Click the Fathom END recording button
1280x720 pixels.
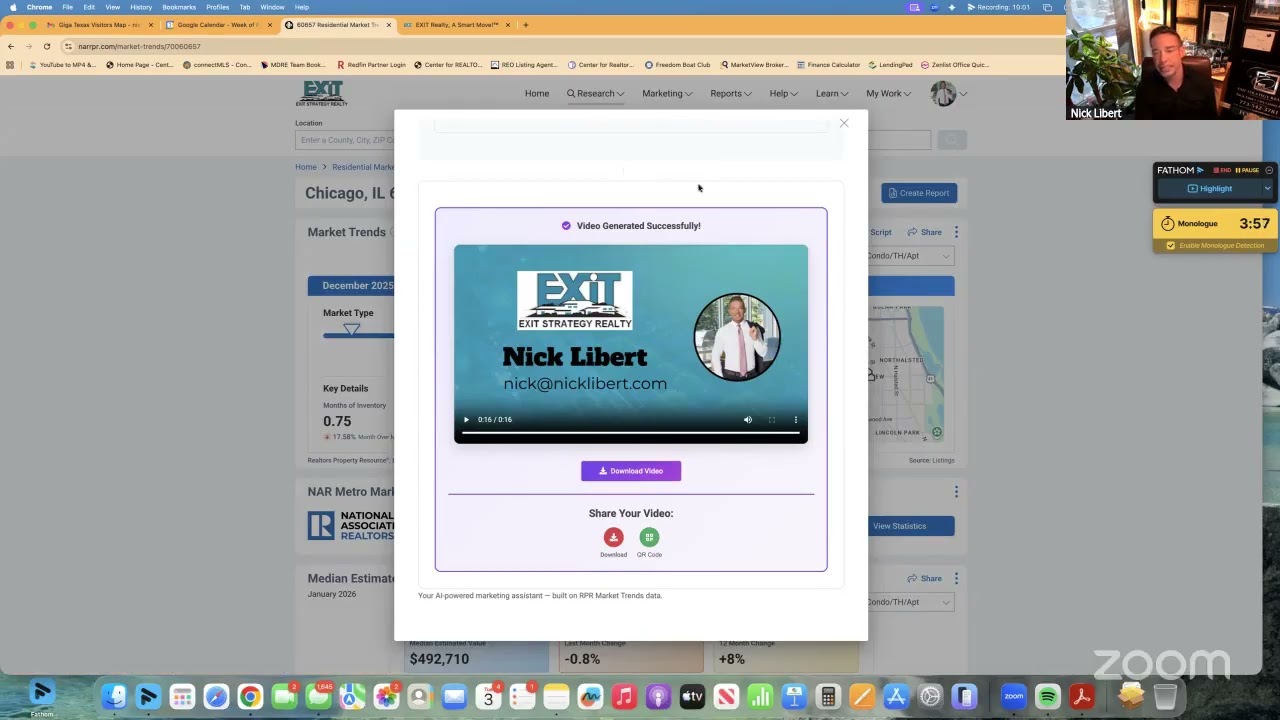(x=1223, y=170)
